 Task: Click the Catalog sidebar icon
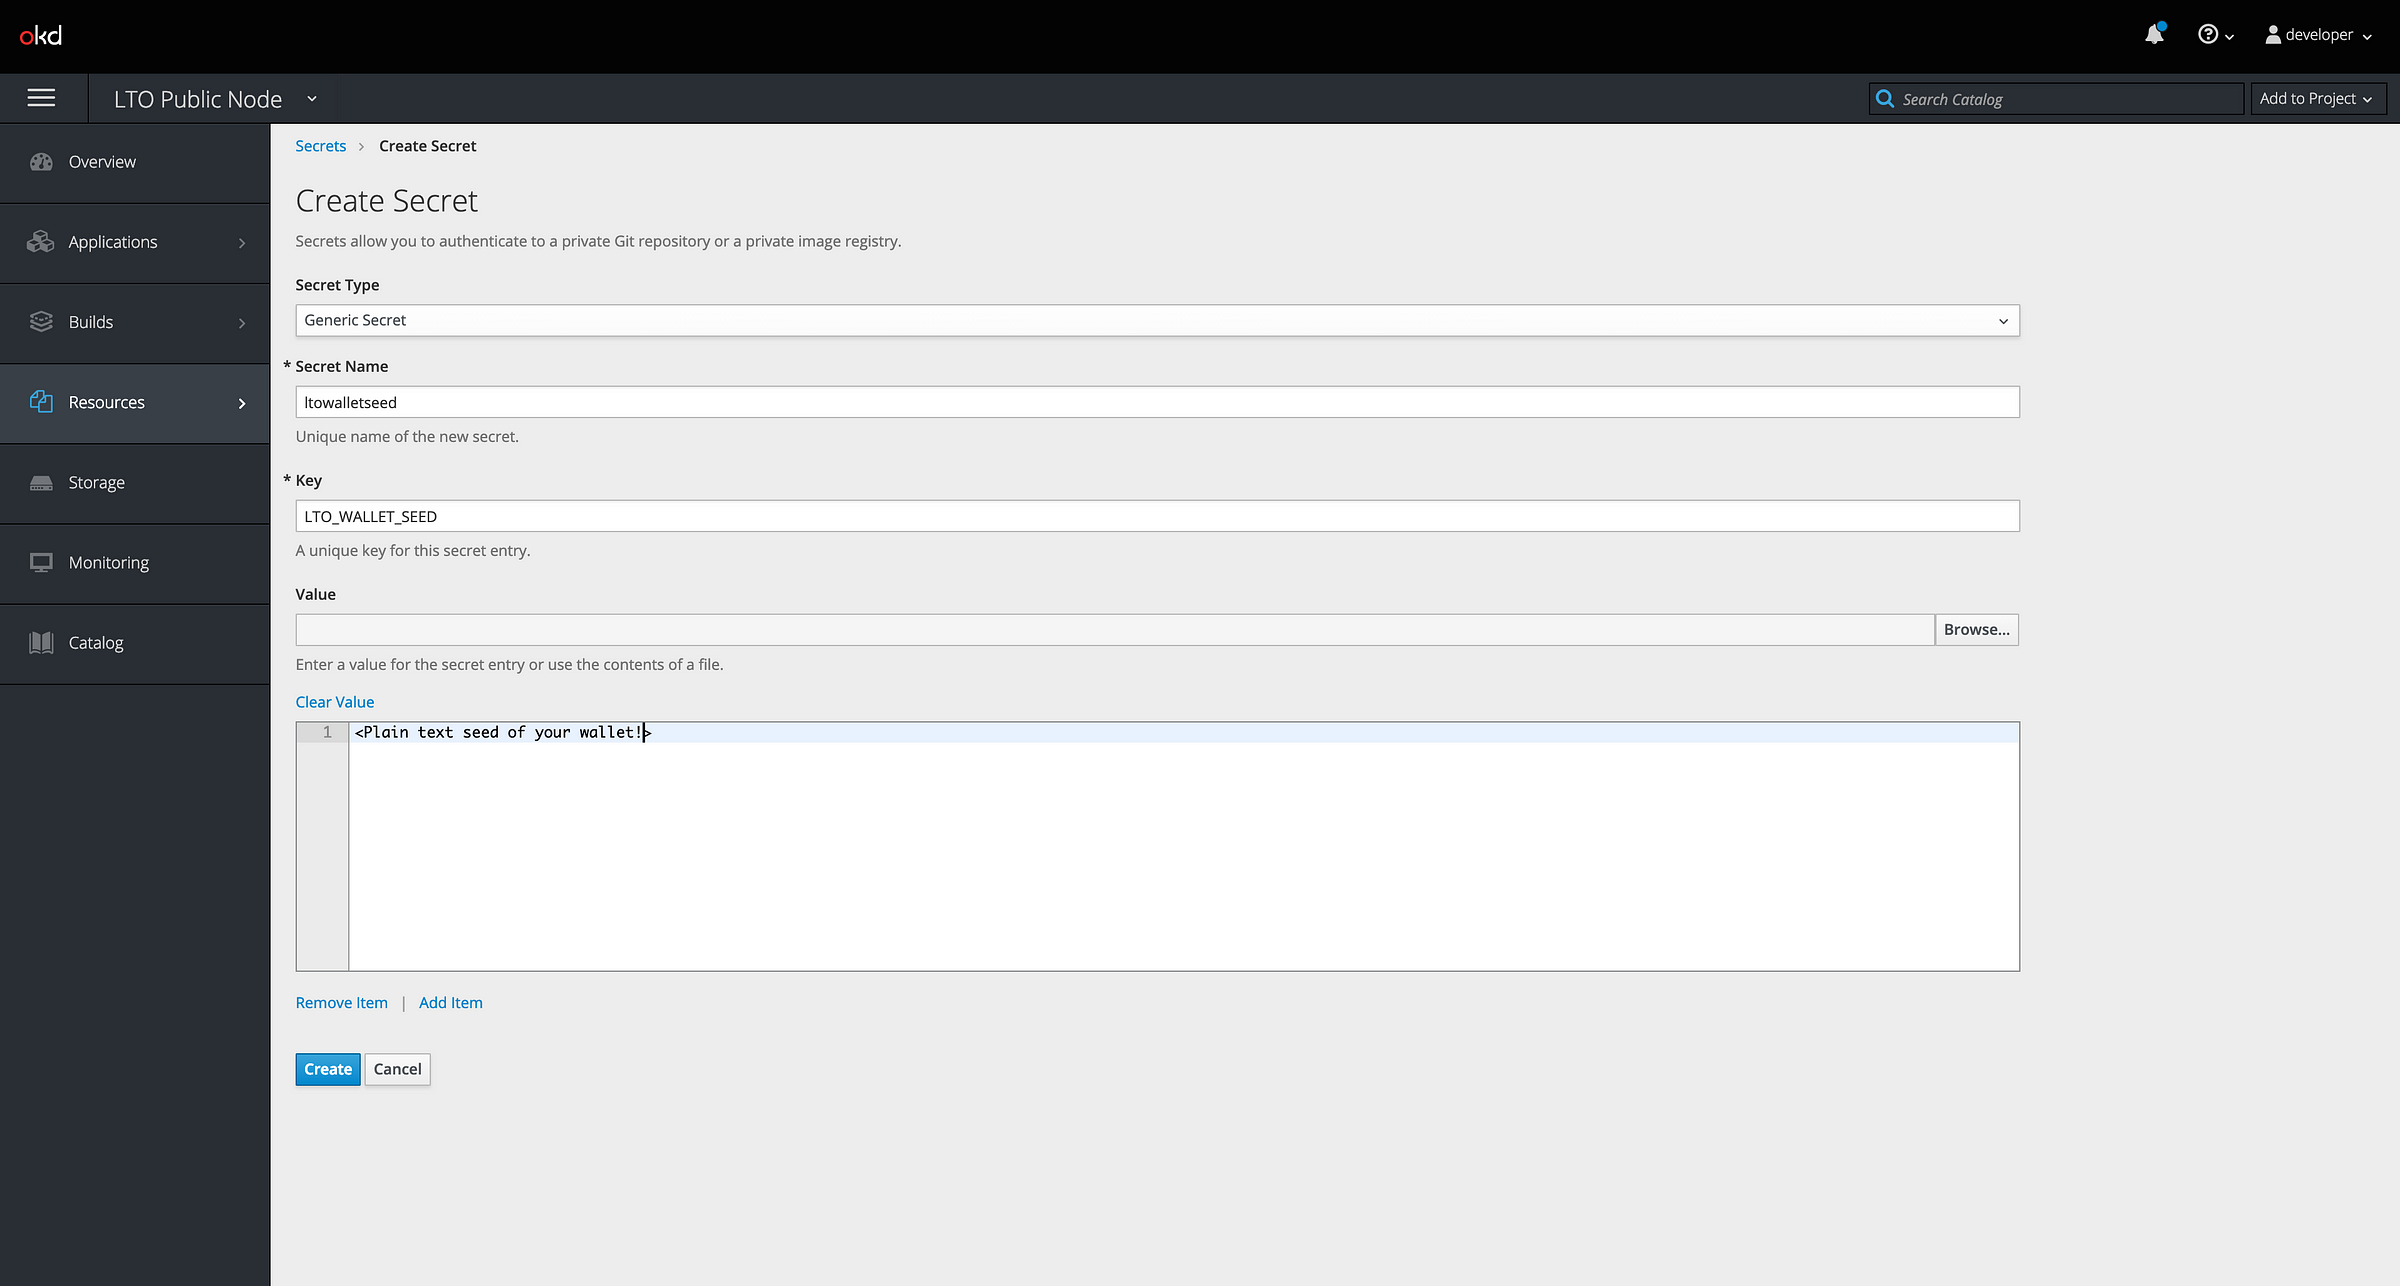click(x=43, y=641)
